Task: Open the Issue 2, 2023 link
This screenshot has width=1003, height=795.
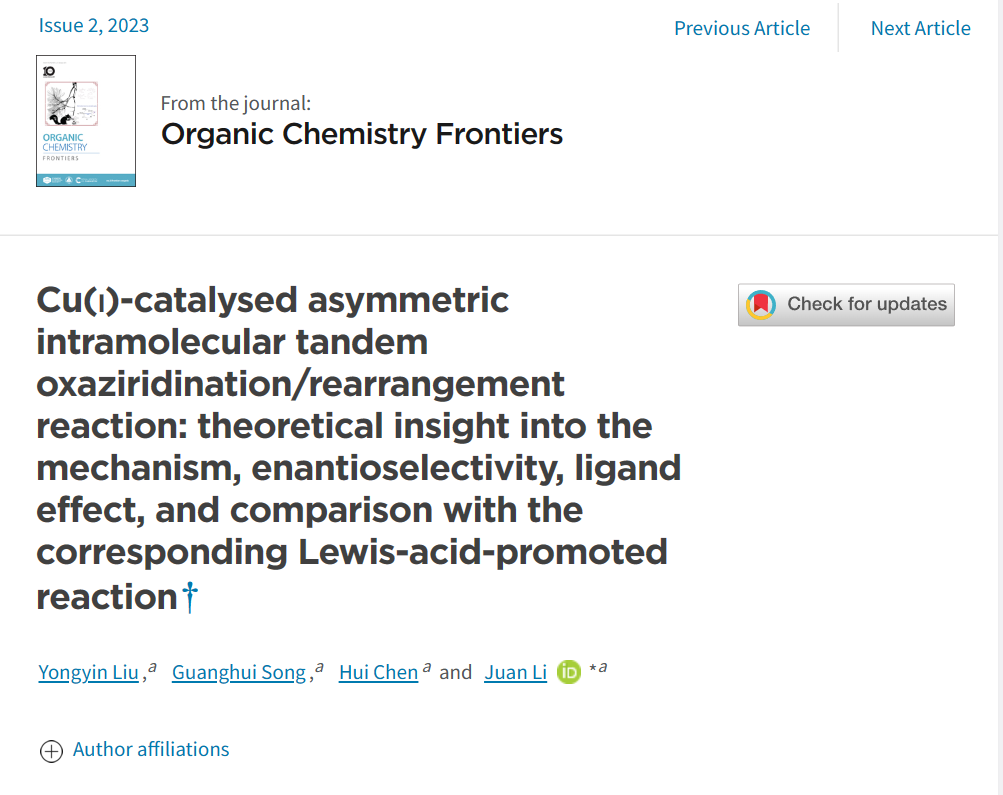Action: (x=94, y=25)
